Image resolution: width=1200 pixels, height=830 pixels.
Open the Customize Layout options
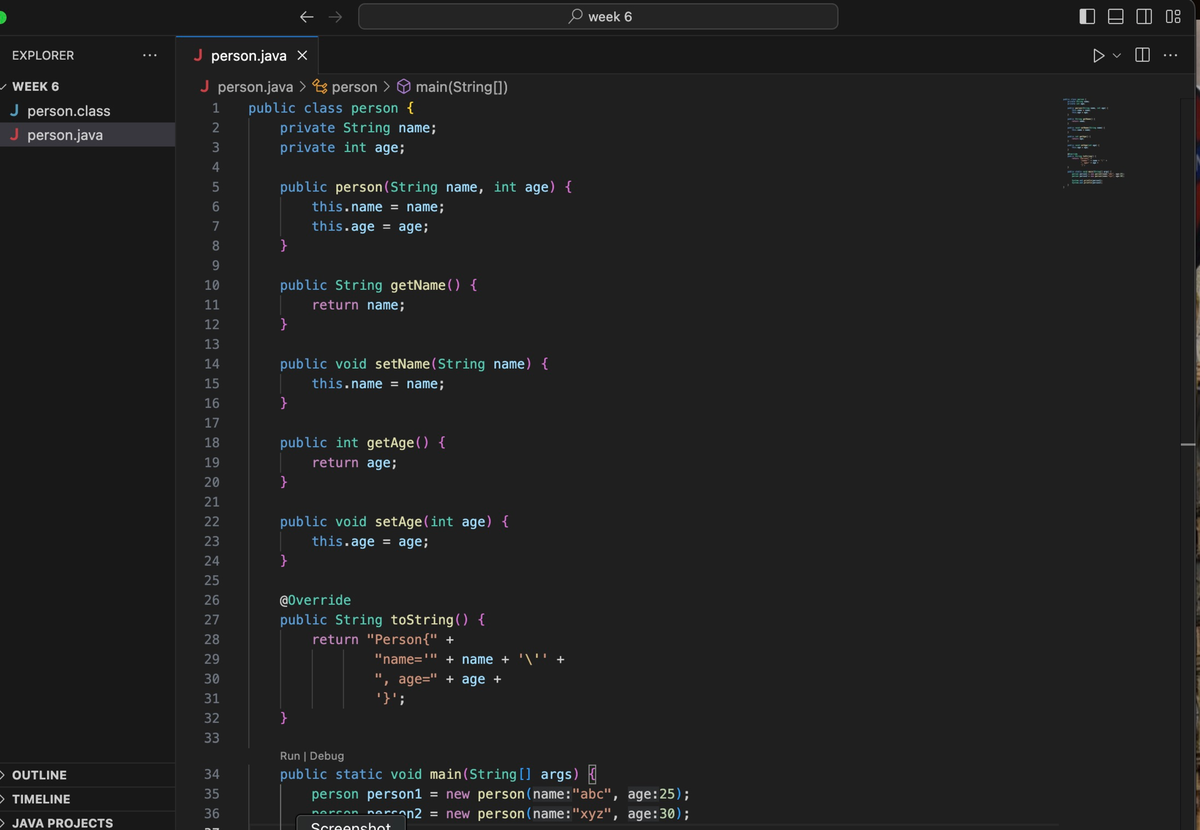(x=1173, y=16)
